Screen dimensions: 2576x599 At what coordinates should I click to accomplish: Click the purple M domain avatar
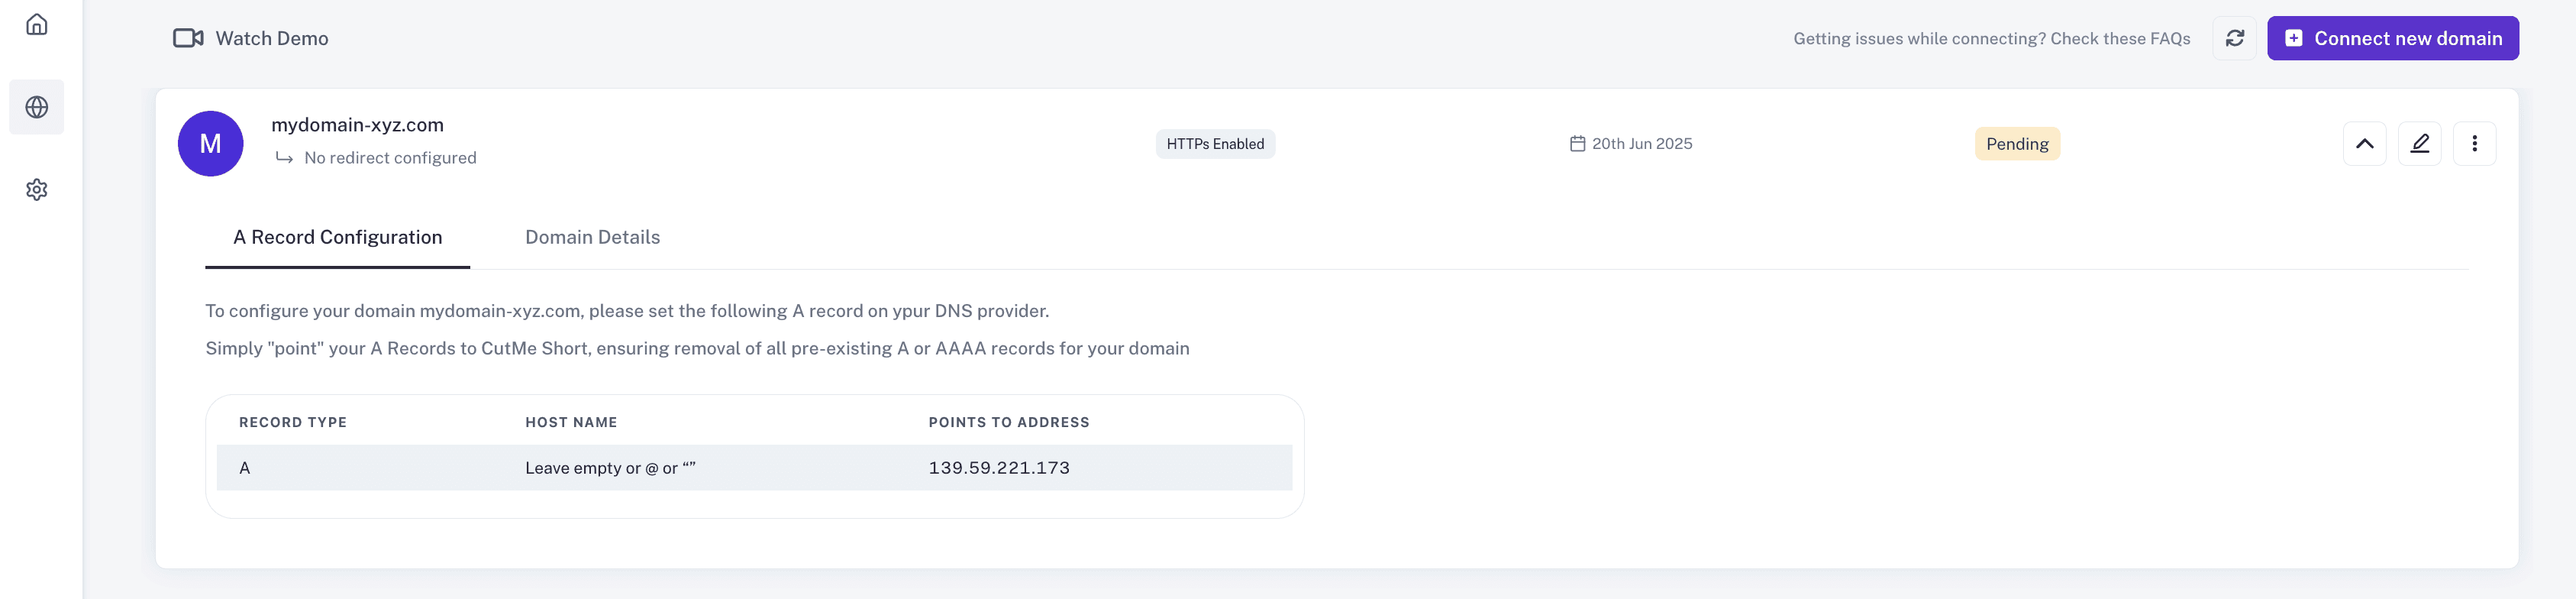pyautogui.click(x=210, y=143)
